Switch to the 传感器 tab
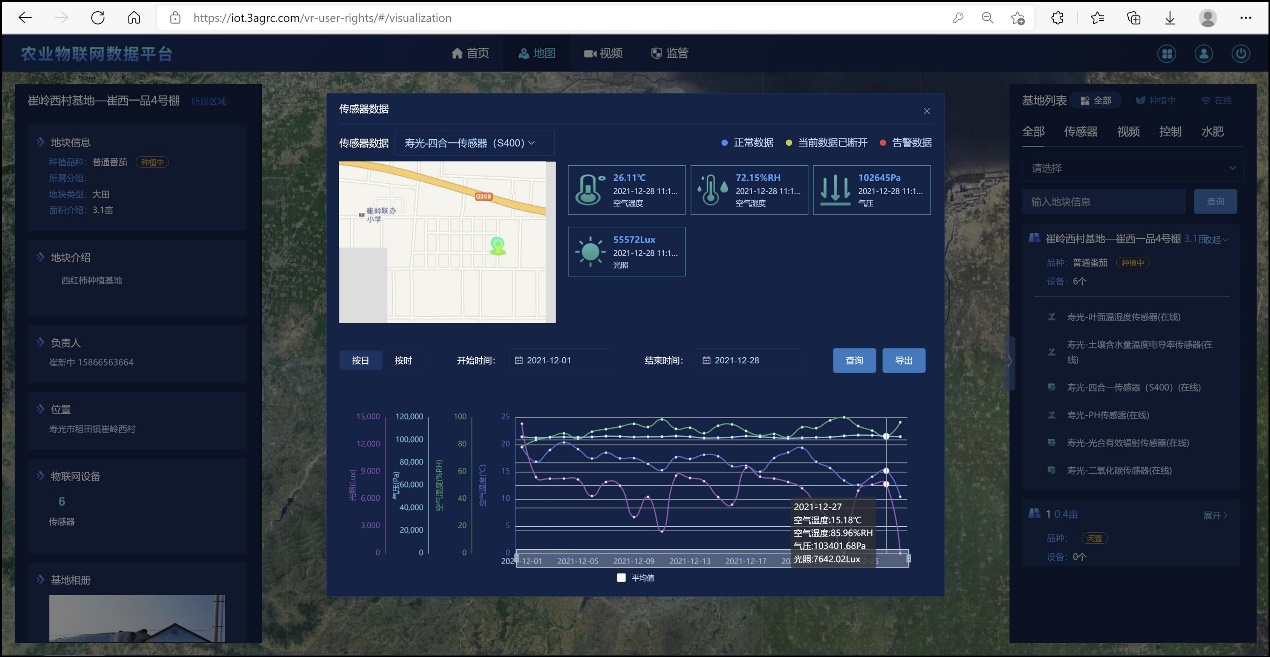 [1080, 132]
